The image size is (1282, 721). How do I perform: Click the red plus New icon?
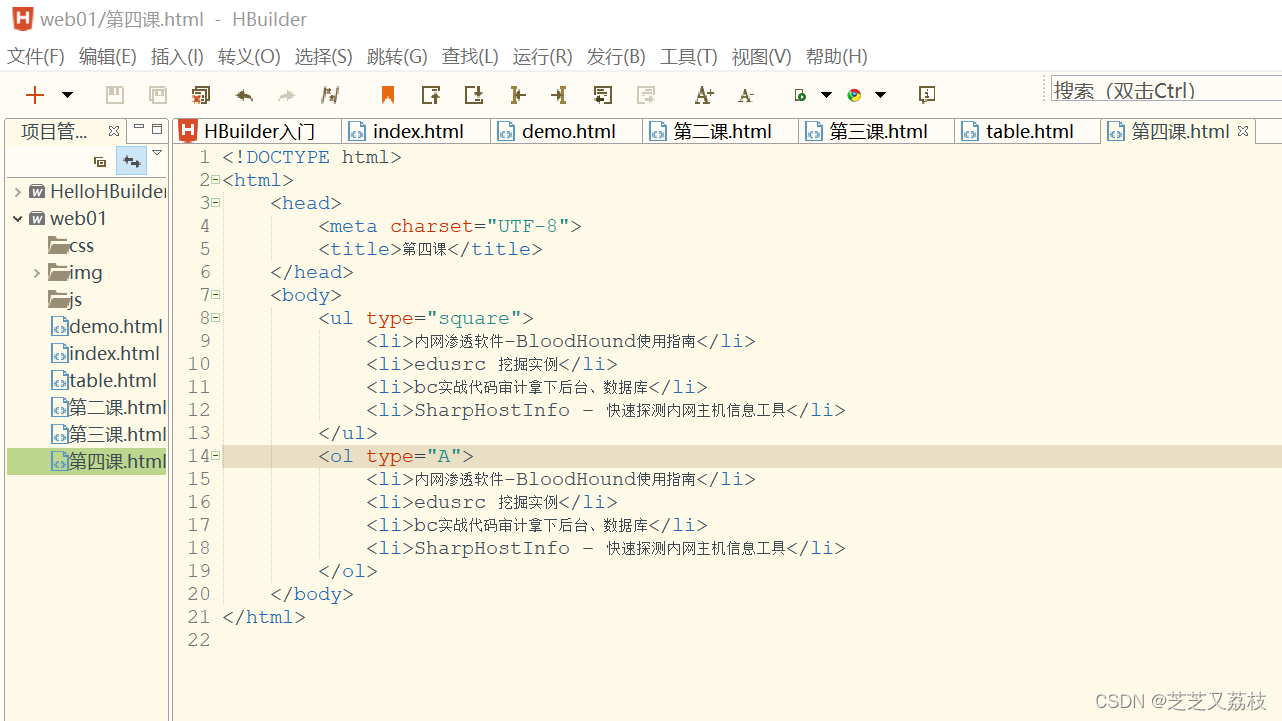(x=35, y=95)
